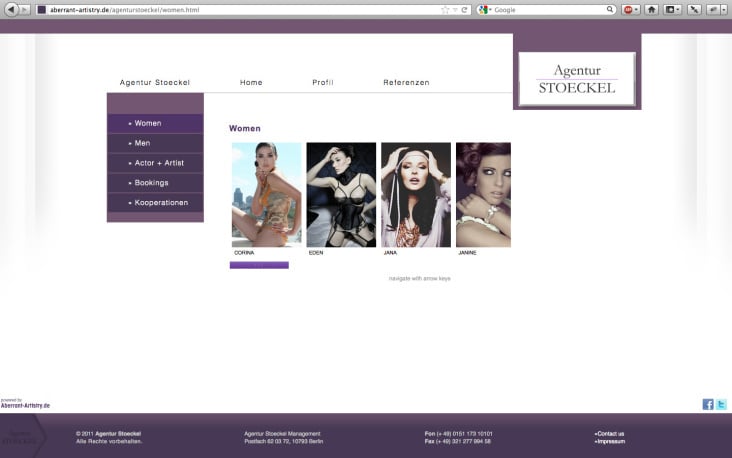Click the EDEN name caption
The image size is (732, 458).
click(x=316, y=253)
